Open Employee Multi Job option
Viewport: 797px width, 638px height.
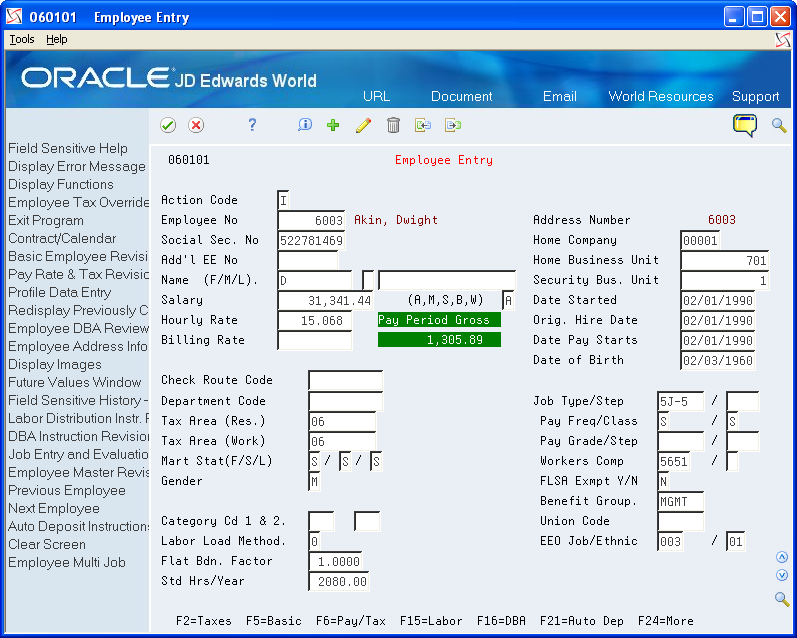[67, 562]
